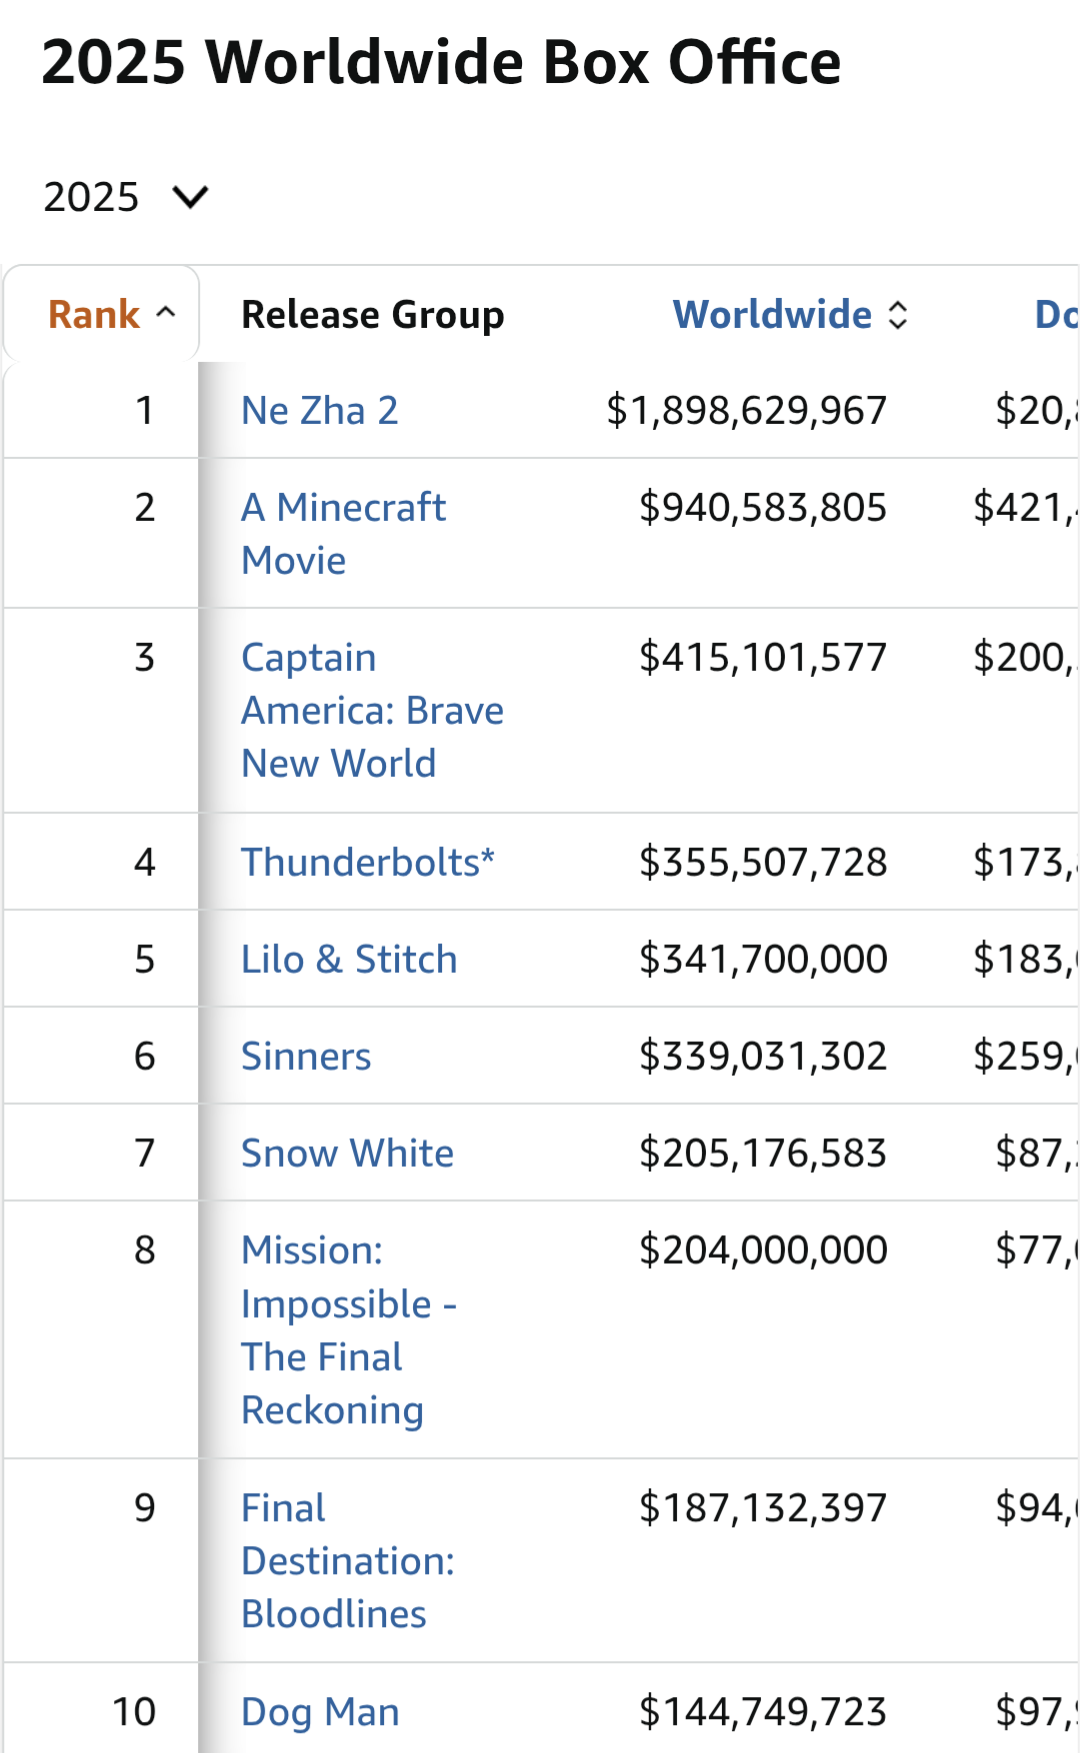Open the Thunderbolts* movie link

(x=368, y=862)
